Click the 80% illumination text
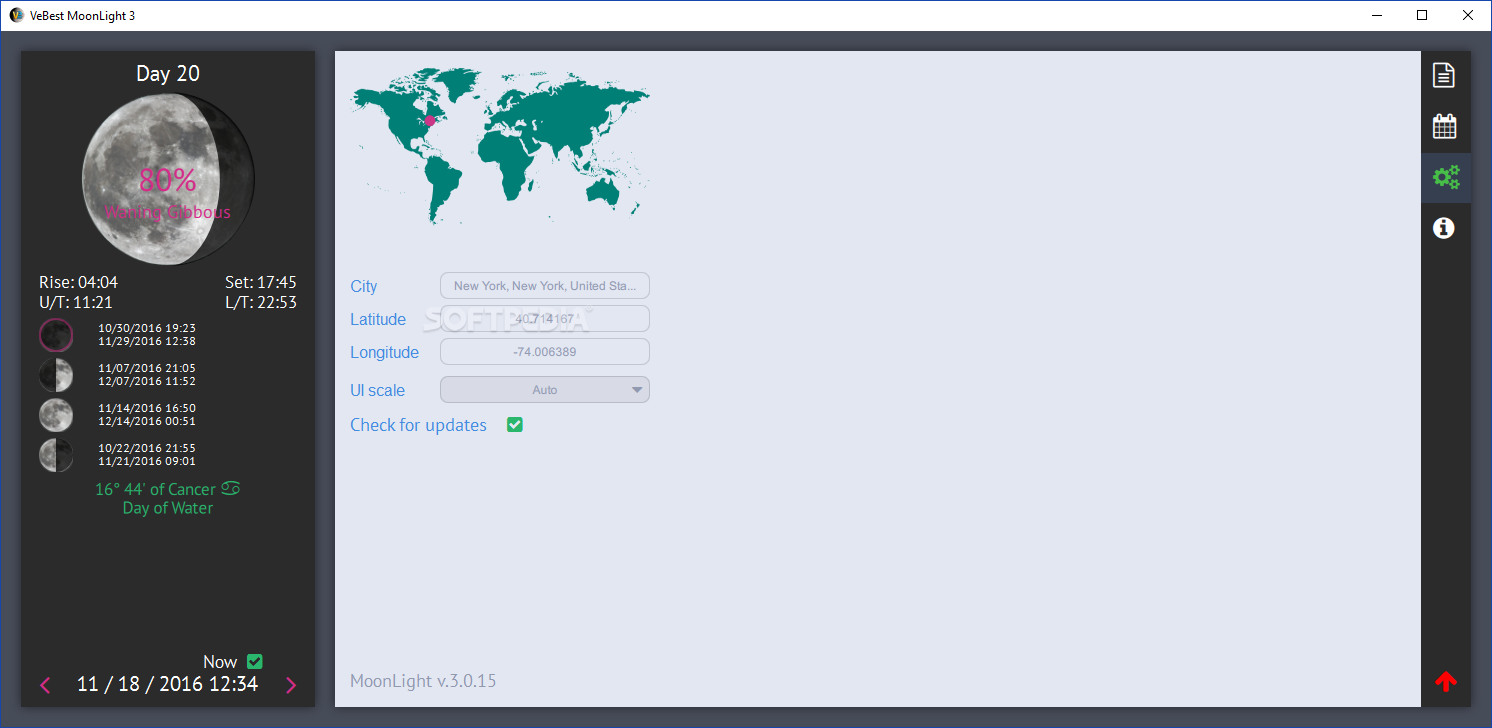This screenshot has height=728, width=1492. point(168,180)
